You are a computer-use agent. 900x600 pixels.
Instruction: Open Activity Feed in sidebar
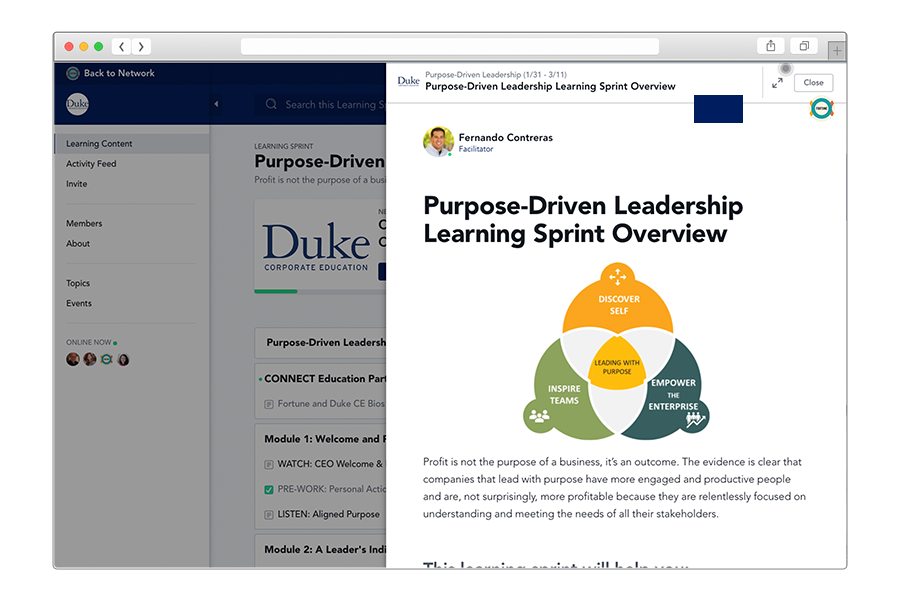[x=91, y=164]
